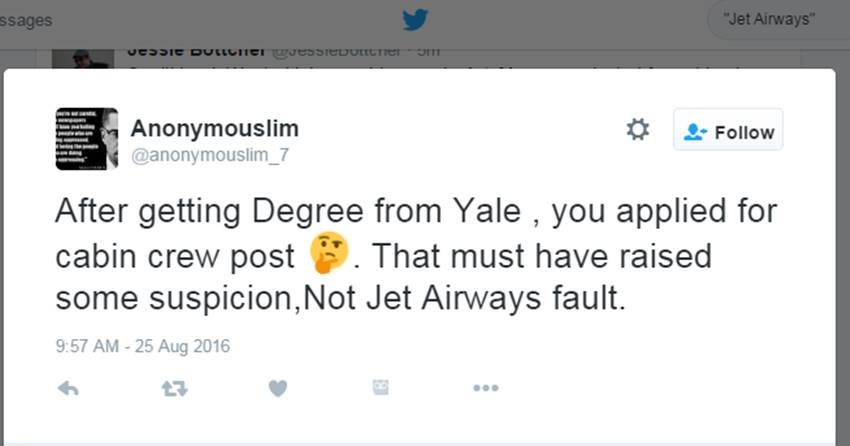Like the tweet with the heart icon
This screenshot has height=446, width=850.
(278, 388)
